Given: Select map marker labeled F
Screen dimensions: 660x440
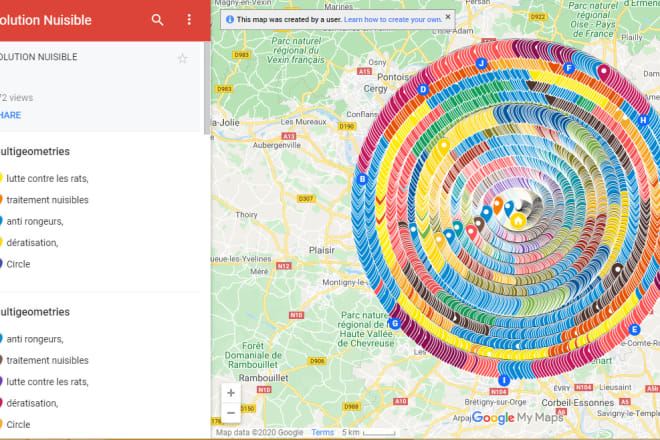Looking at the screenshot, I should tap(569, 68).
